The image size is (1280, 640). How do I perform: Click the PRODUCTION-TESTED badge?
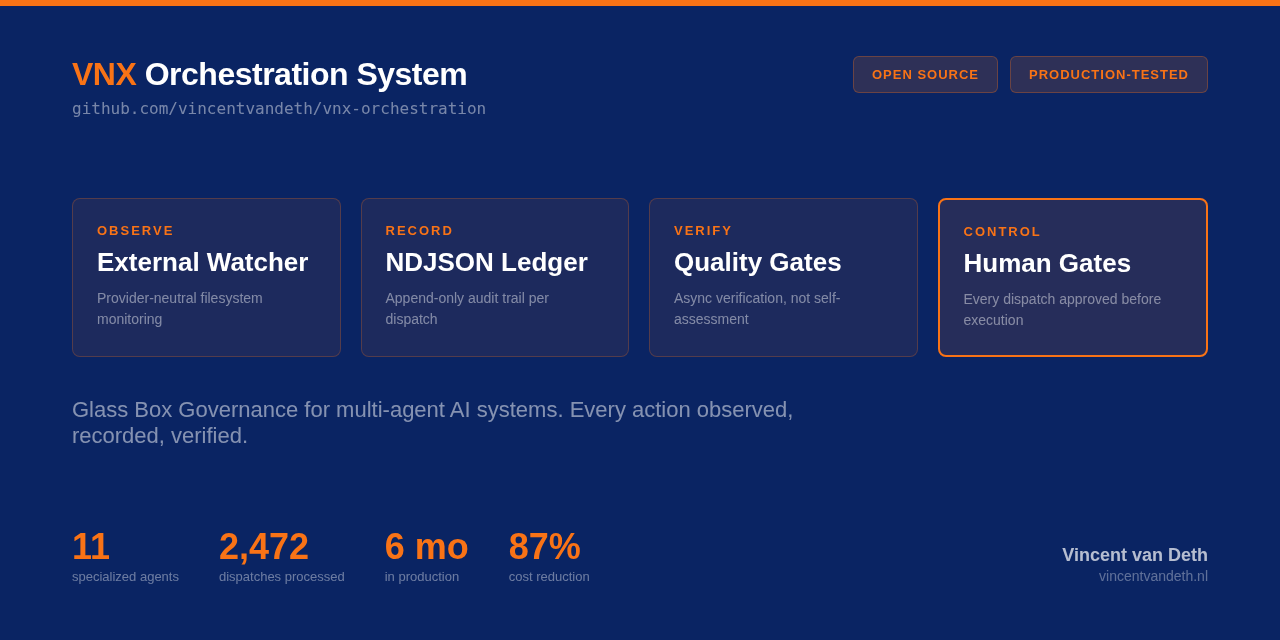(1108, 75)
